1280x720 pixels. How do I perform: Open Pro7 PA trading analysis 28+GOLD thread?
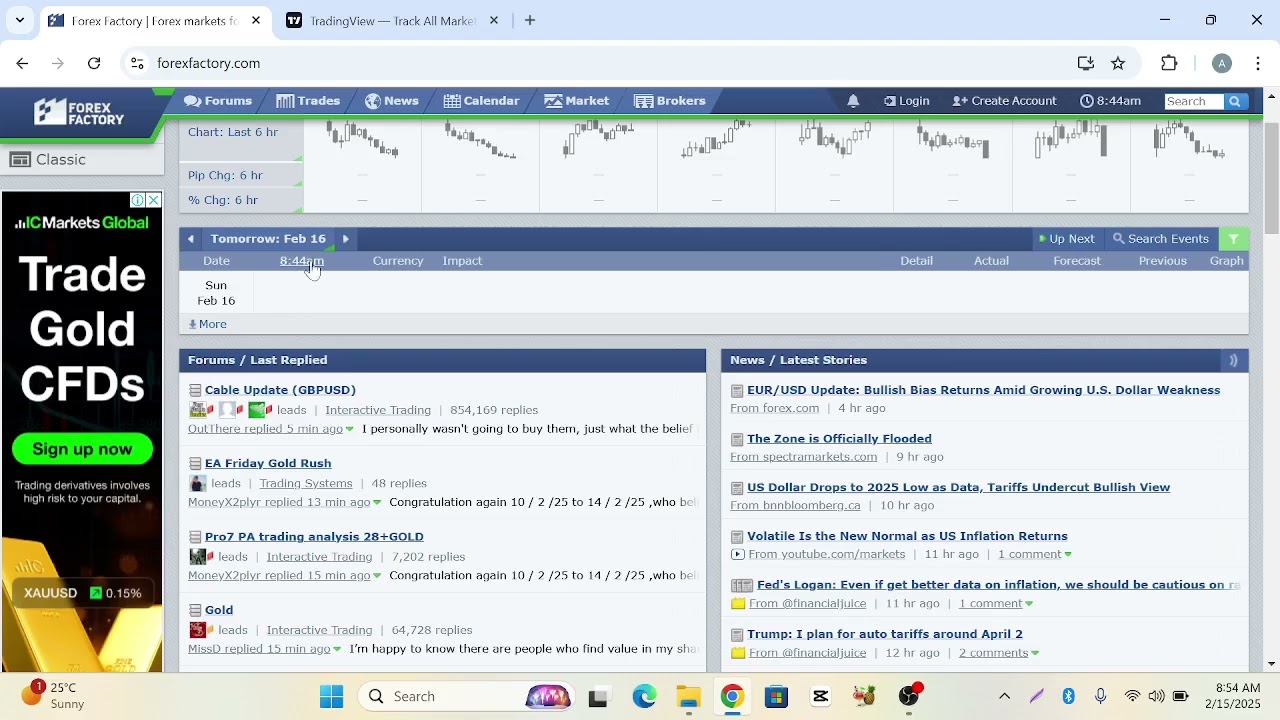click(x=314, y=537)
